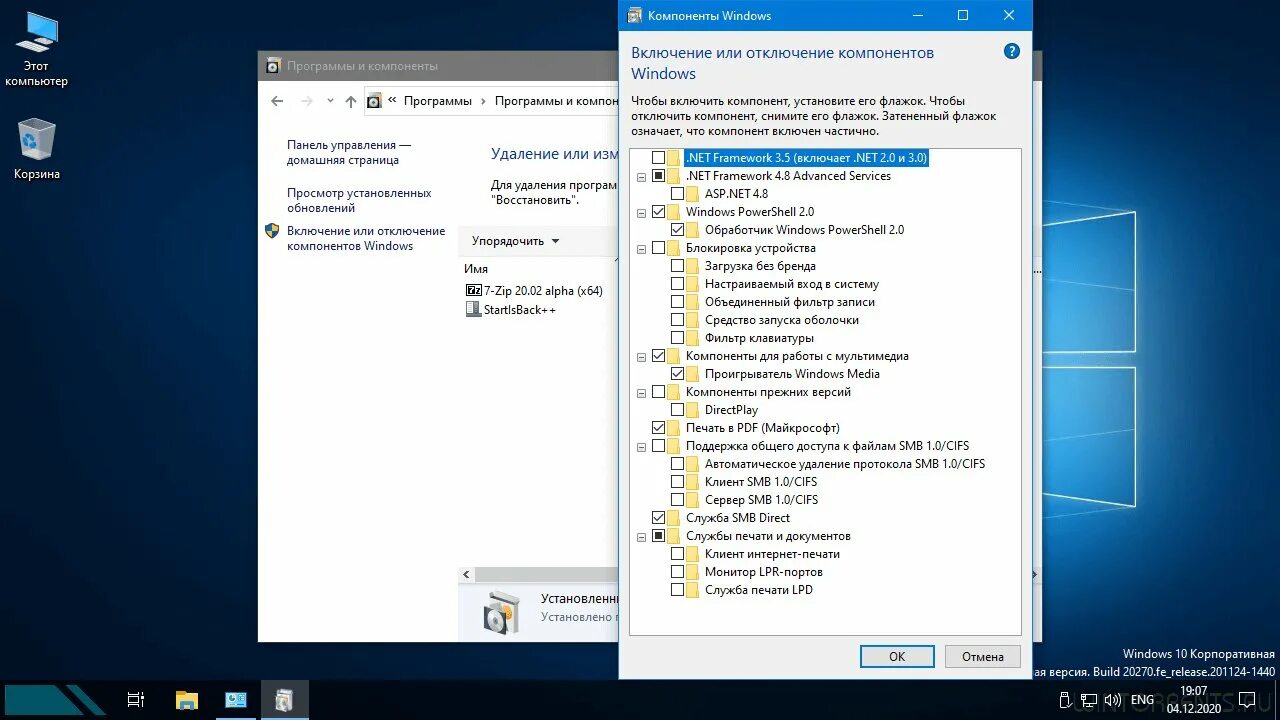Click the back arrow in Programs window

point(278,101)
